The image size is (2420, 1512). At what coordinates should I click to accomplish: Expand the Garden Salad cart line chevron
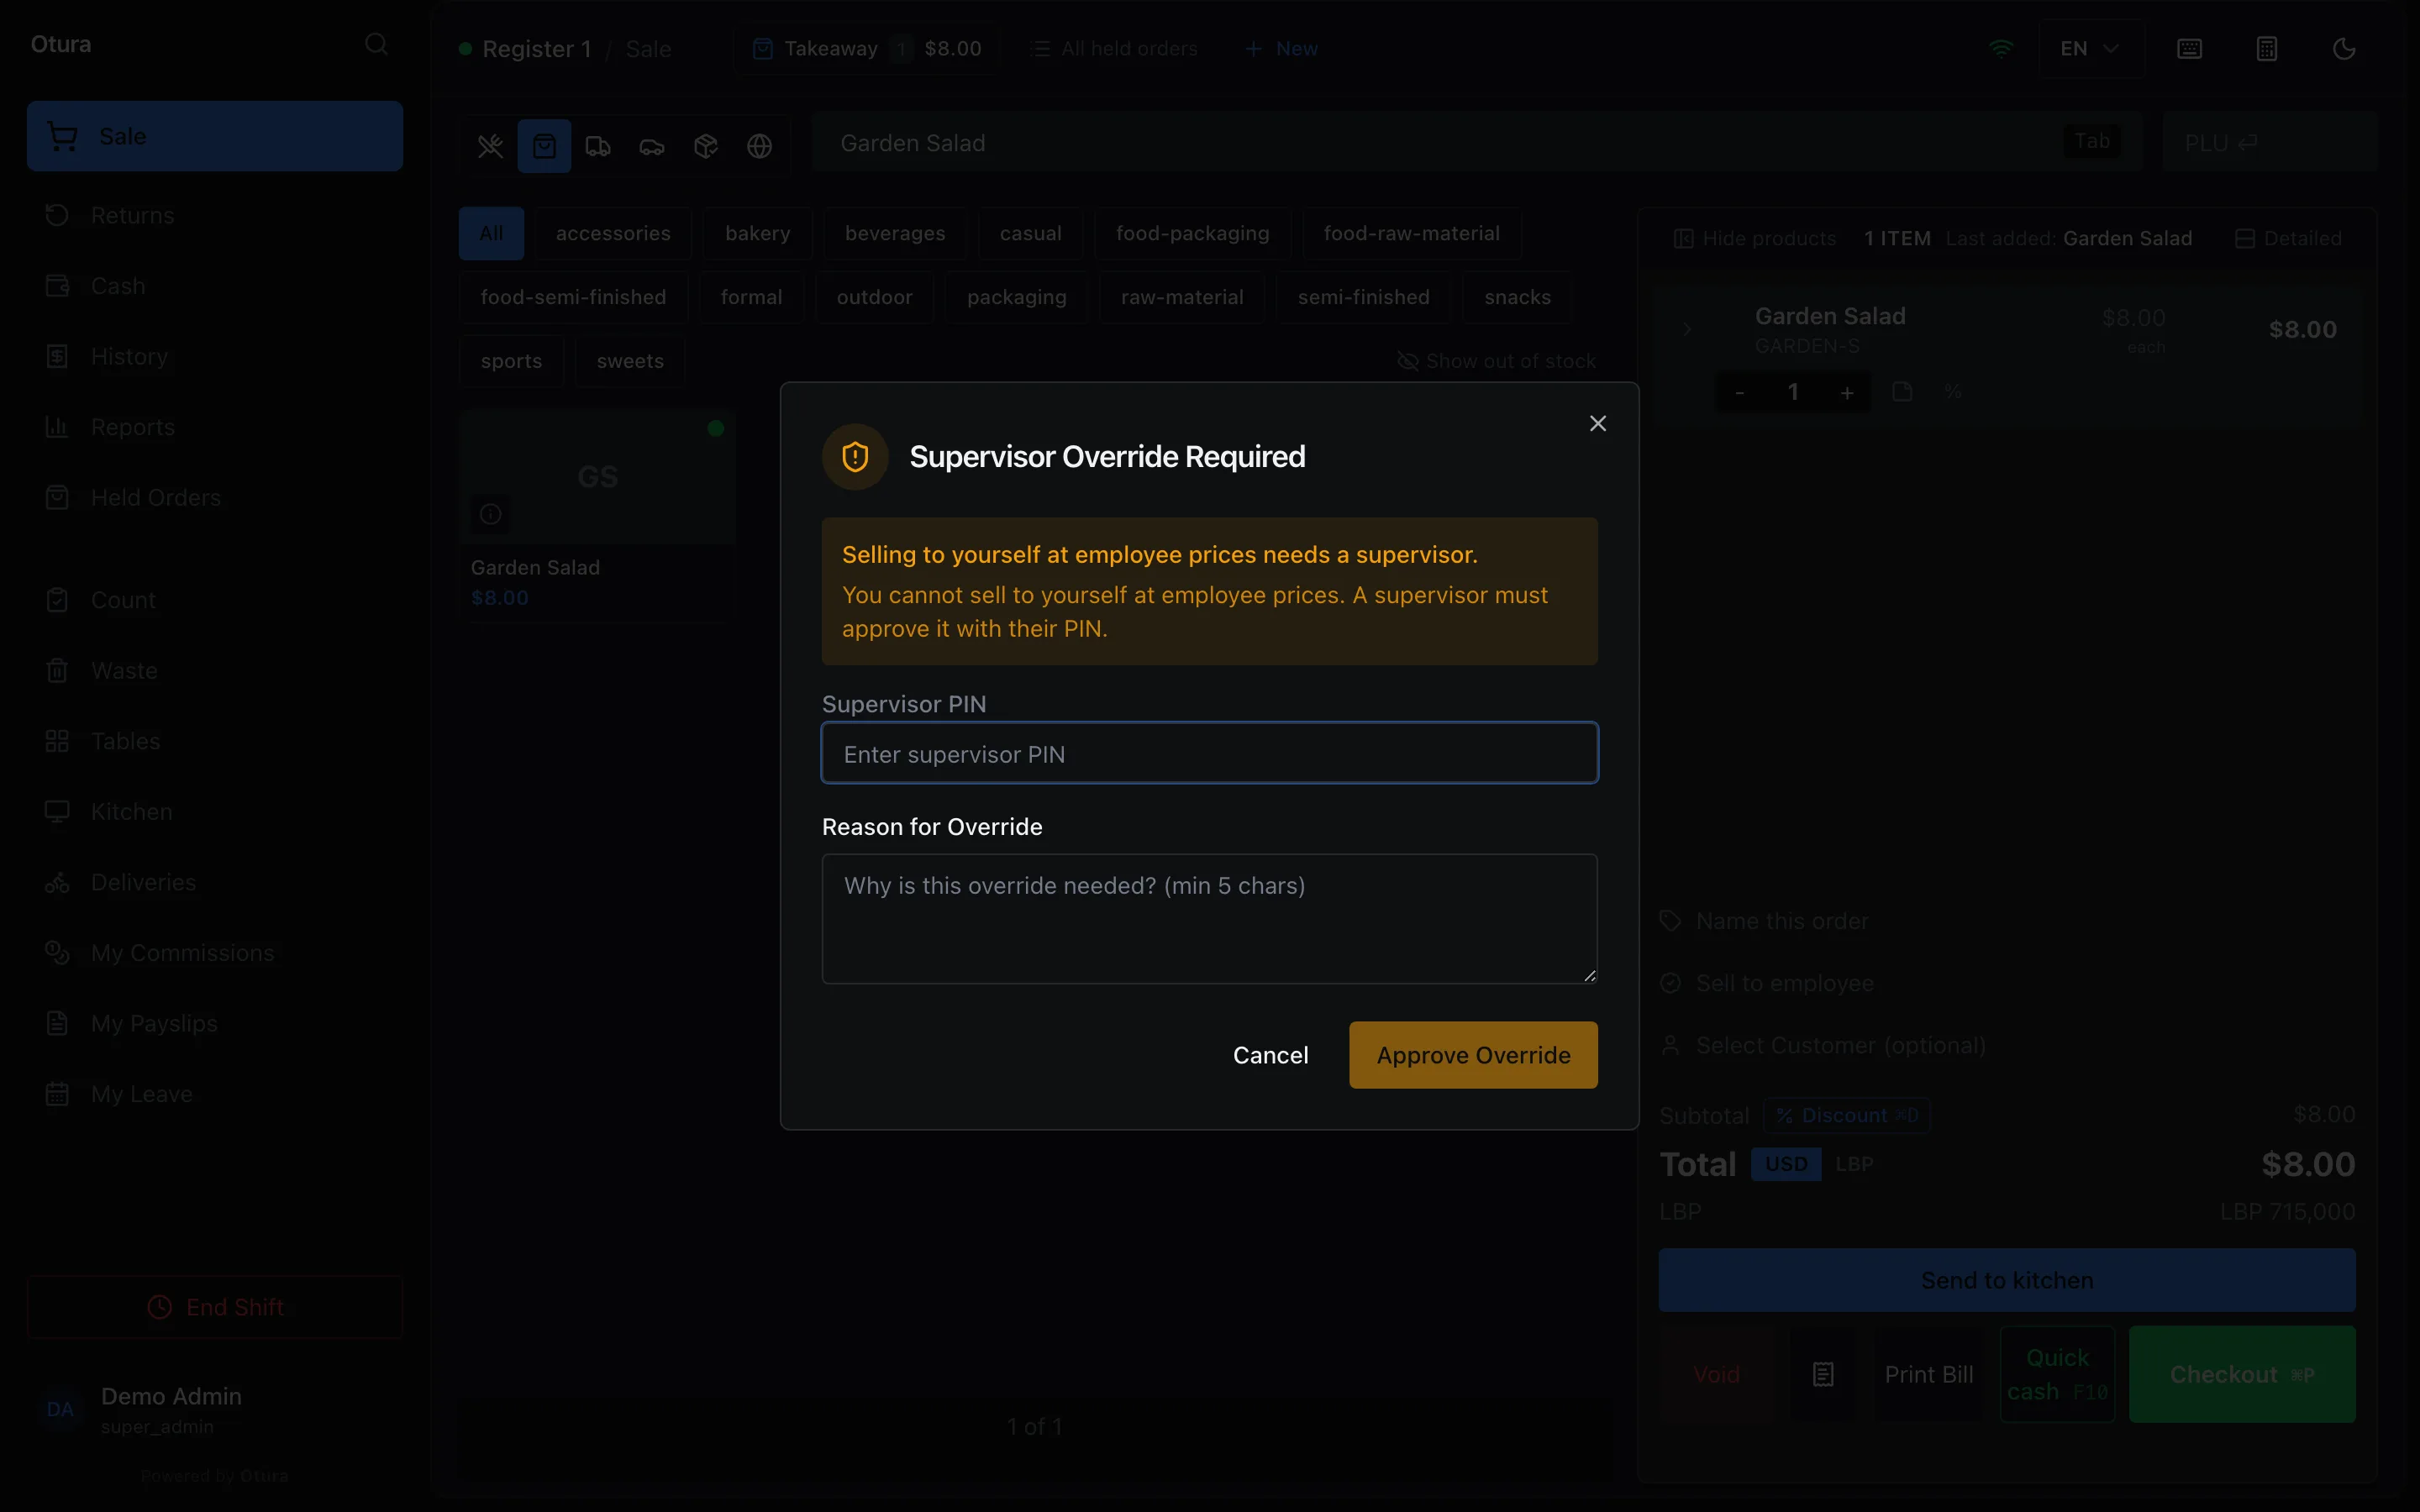1687,329
